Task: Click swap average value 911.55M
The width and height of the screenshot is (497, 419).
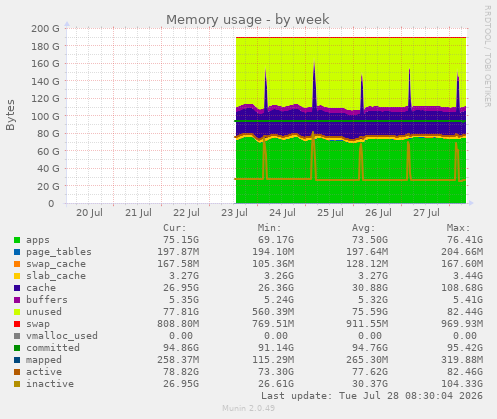Action: pos(367,324)
